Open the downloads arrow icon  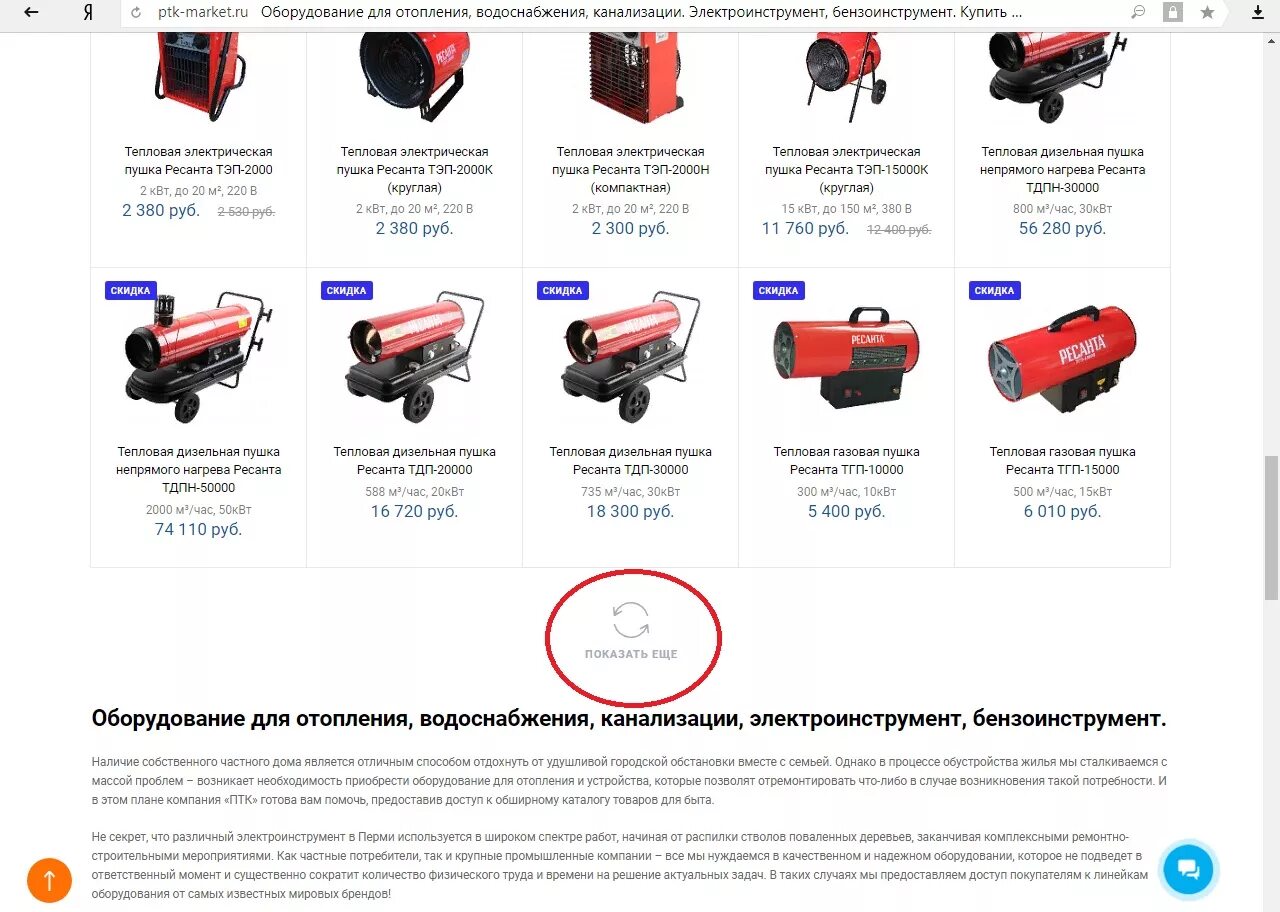[1258, 13]
